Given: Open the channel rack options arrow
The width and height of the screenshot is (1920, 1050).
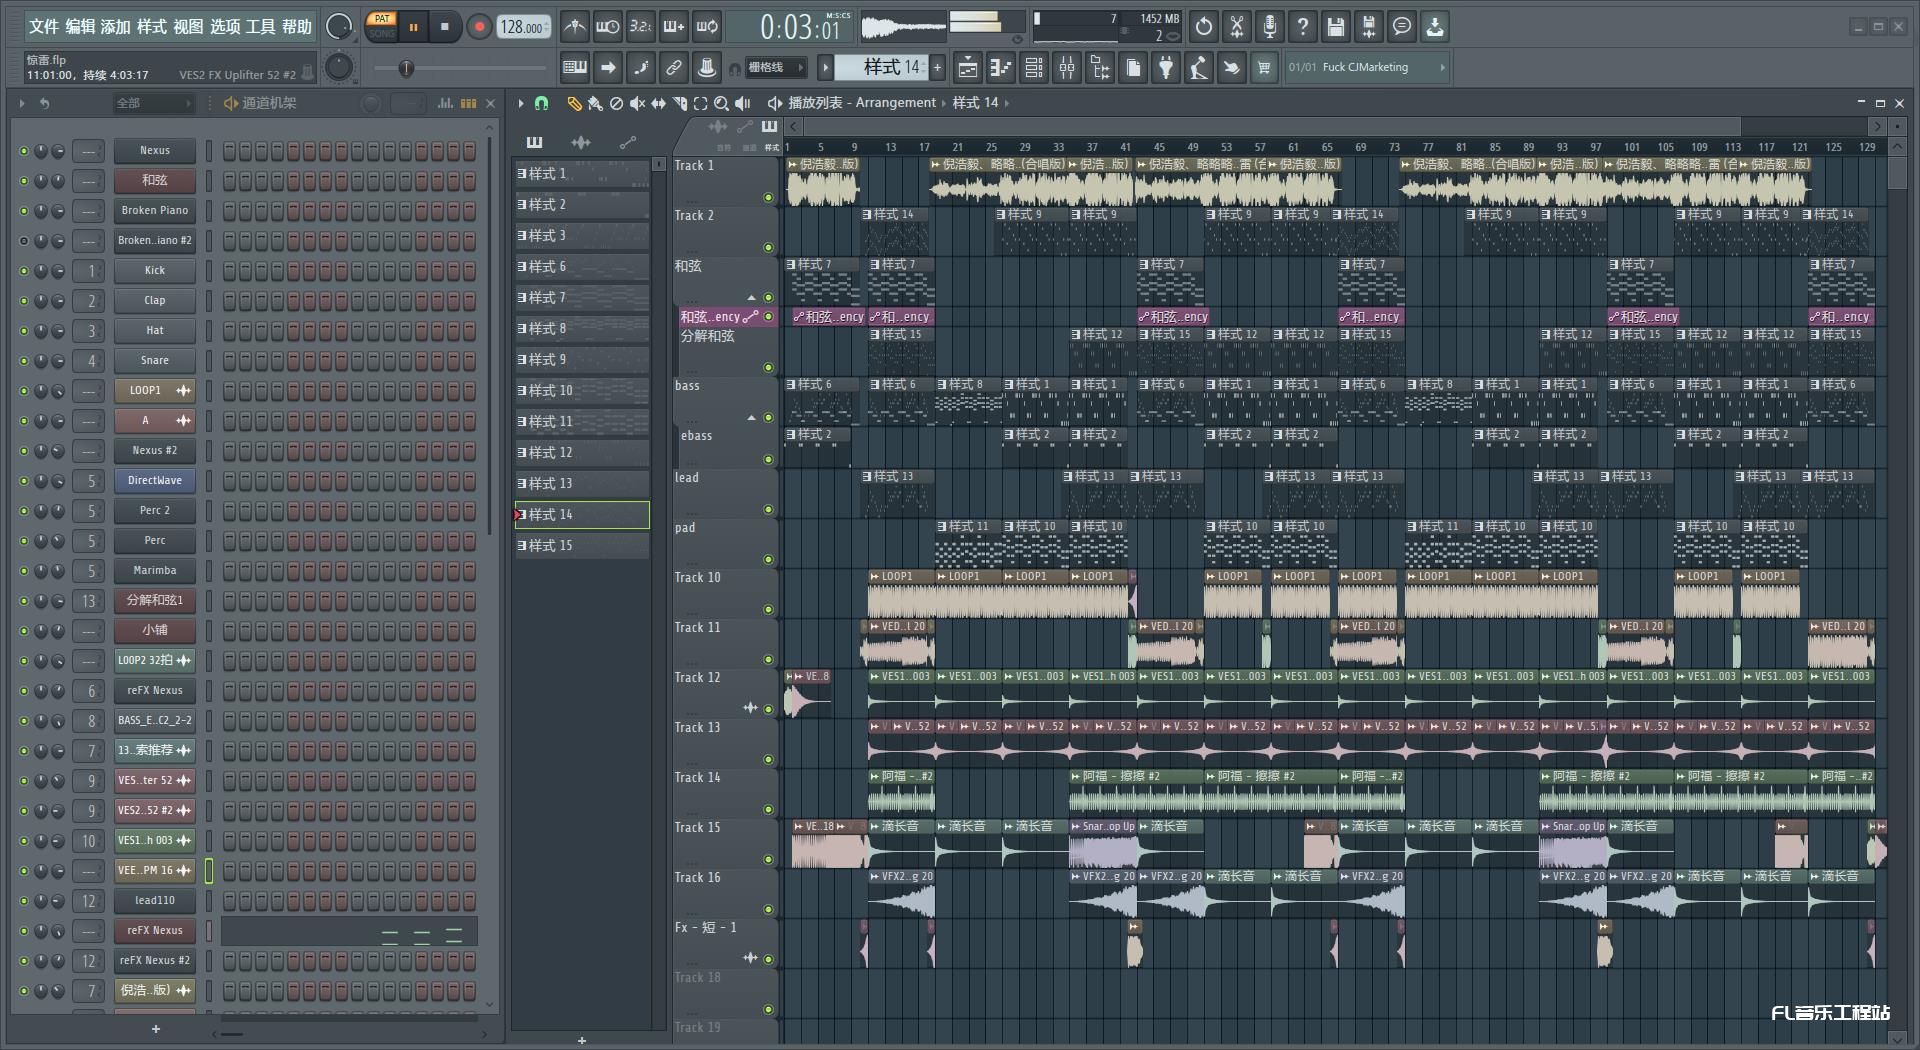Looking at the screenshot, I should coord(22,103).
